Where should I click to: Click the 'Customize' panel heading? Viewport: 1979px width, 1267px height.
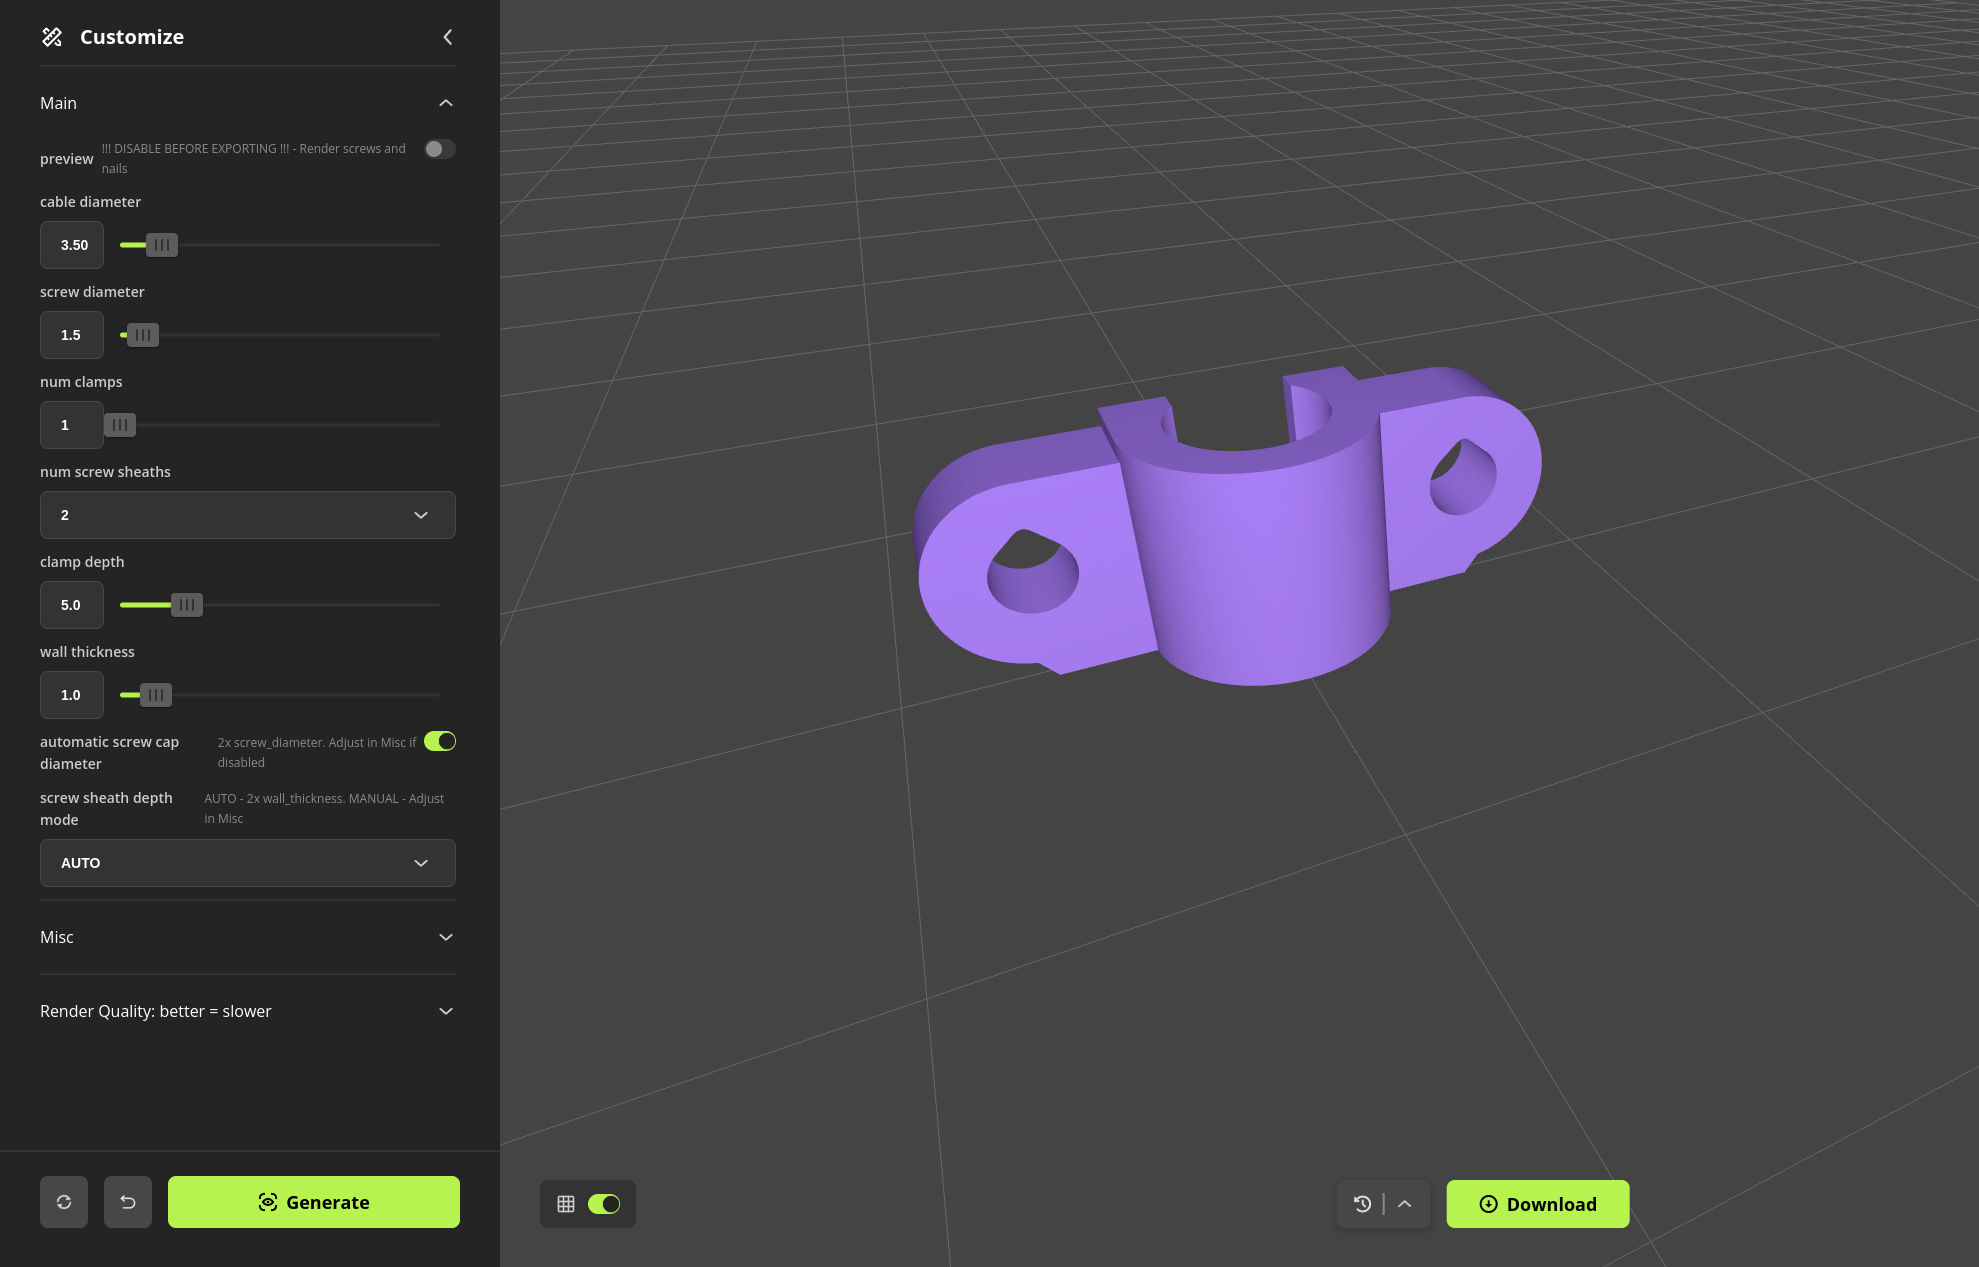[x=132, y=37]
